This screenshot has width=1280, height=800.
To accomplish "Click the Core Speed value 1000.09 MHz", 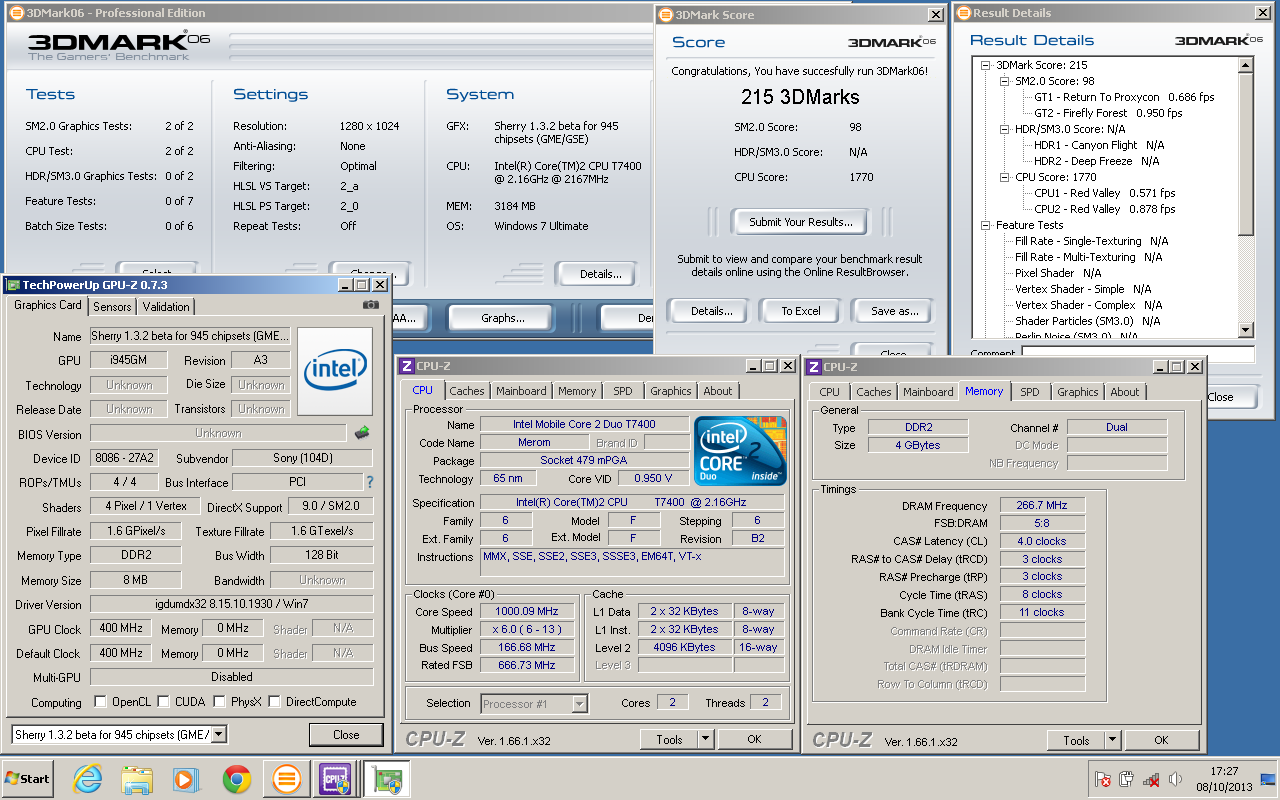I will click(x=527, y=611).
